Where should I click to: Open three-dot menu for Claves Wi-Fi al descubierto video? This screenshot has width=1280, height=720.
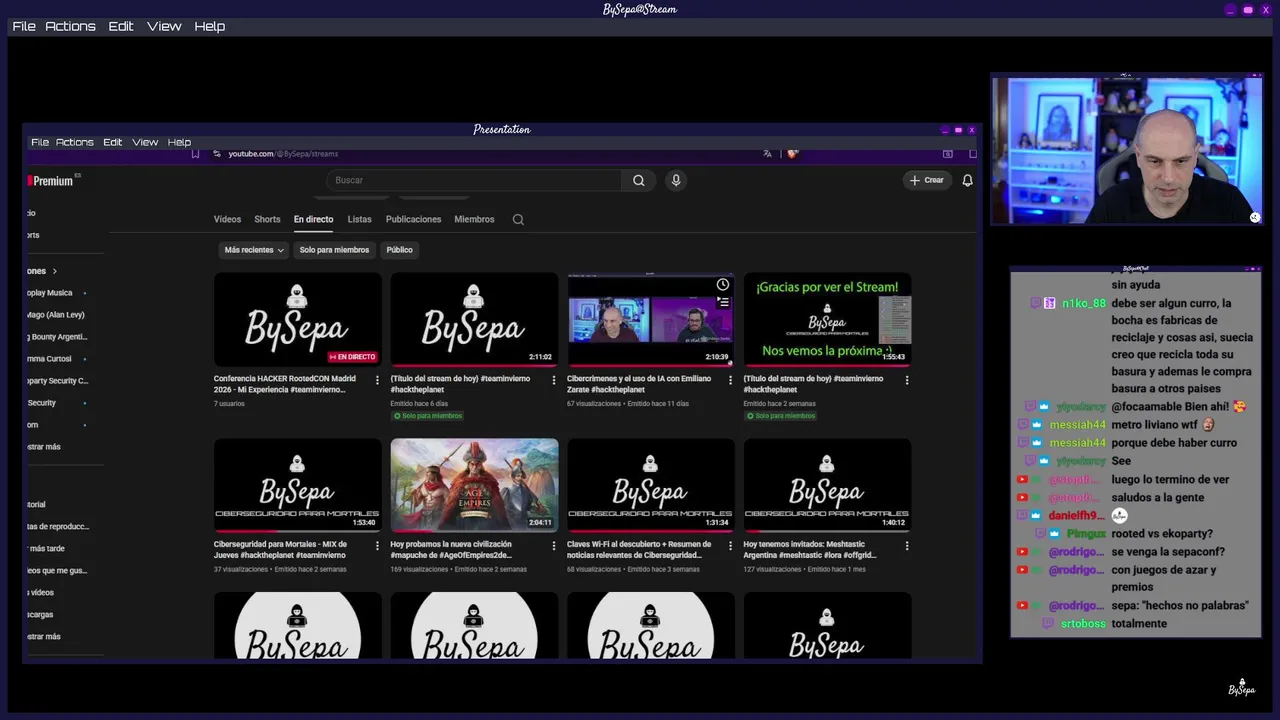(x=730, y=546)
